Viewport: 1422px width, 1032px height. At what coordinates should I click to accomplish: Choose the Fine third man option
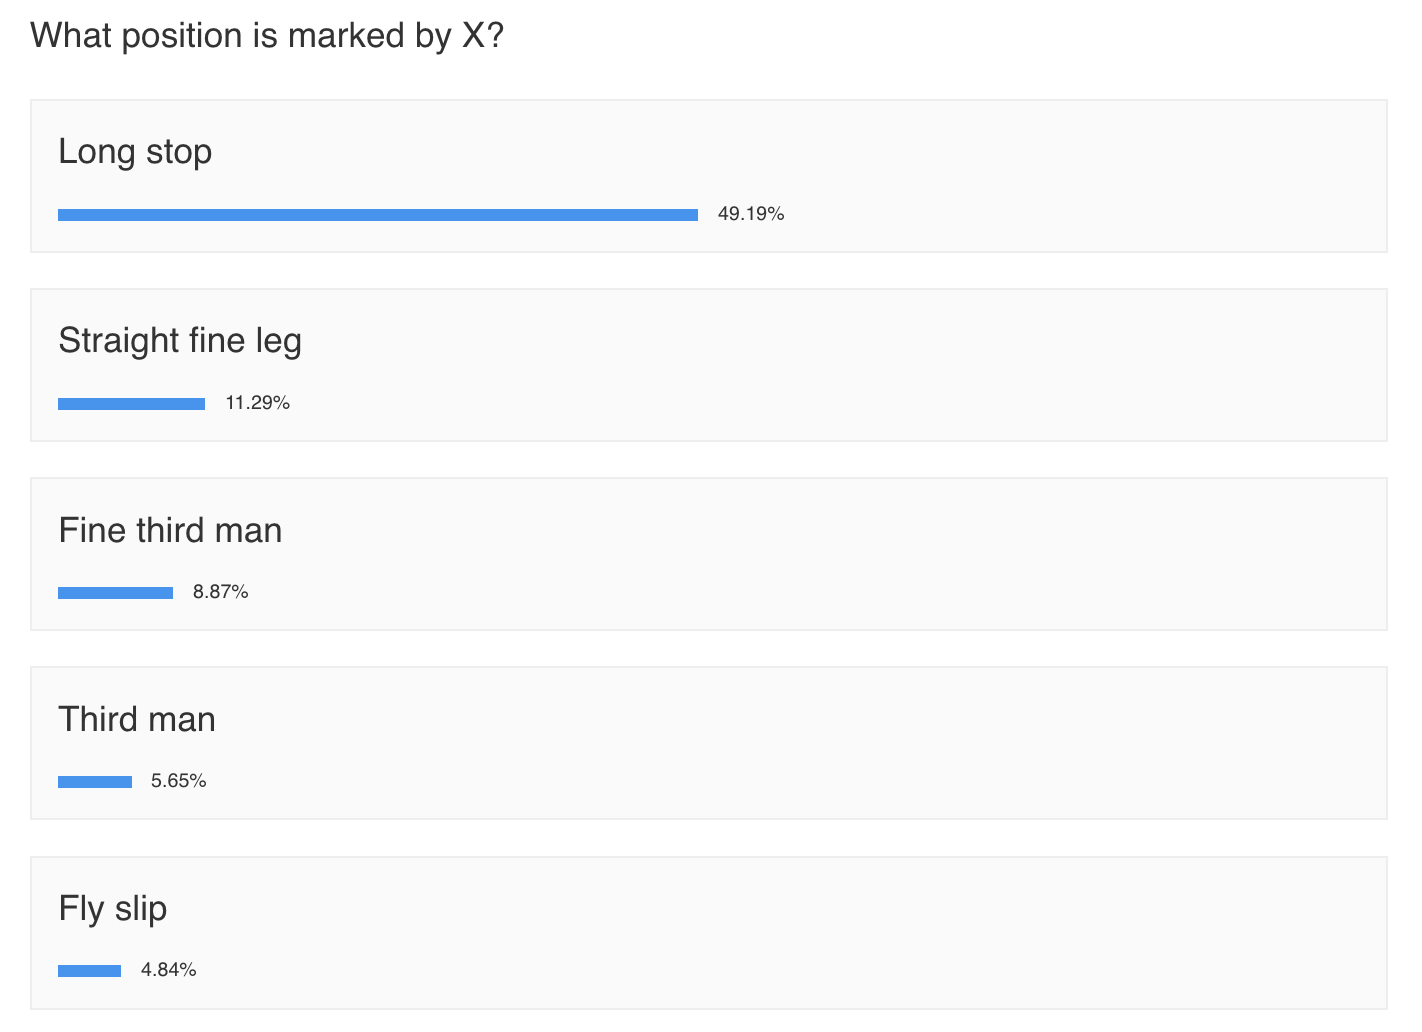click(x=709, y=554)
